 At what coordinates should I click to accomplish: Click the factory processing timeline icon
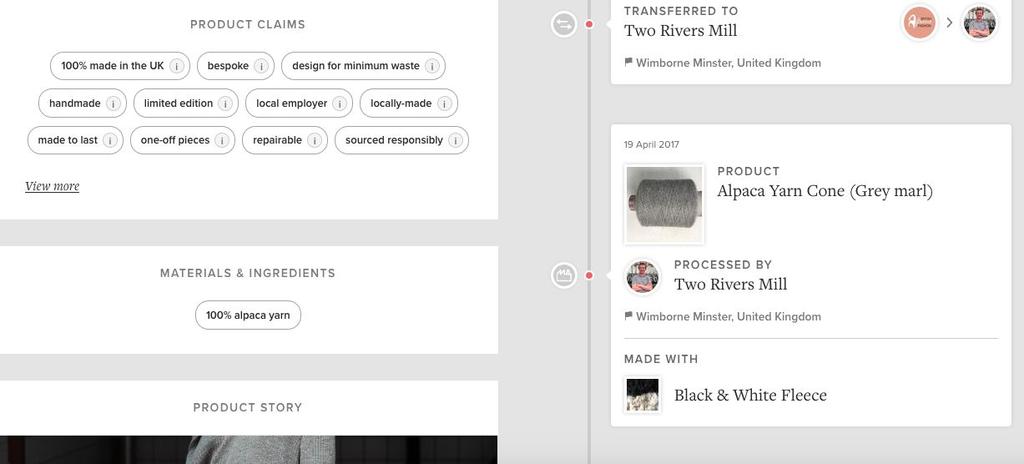click(563, 275)
